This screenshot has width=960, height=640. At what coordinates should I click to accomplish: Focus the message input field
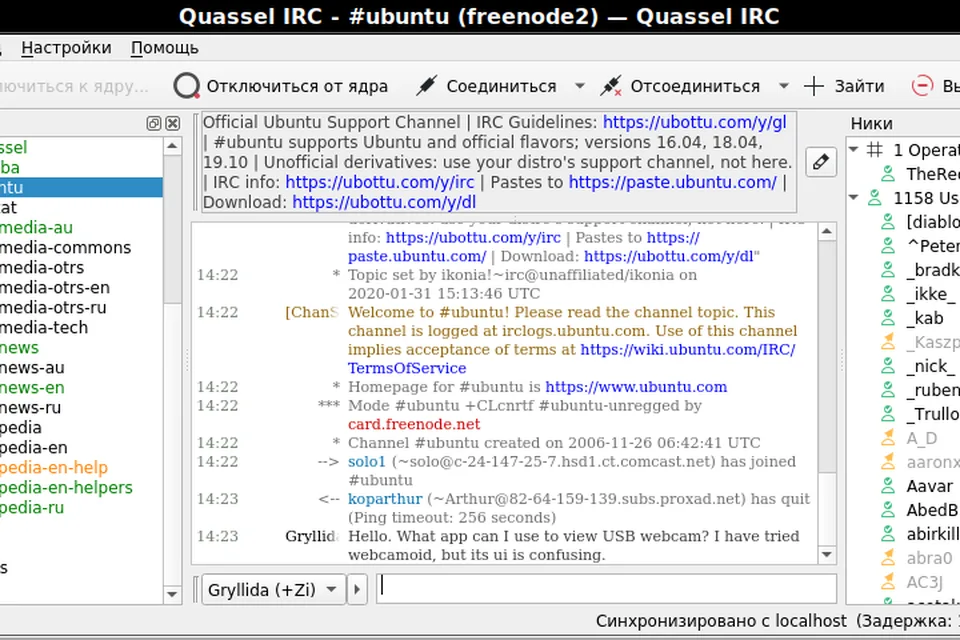pos(606,589)
